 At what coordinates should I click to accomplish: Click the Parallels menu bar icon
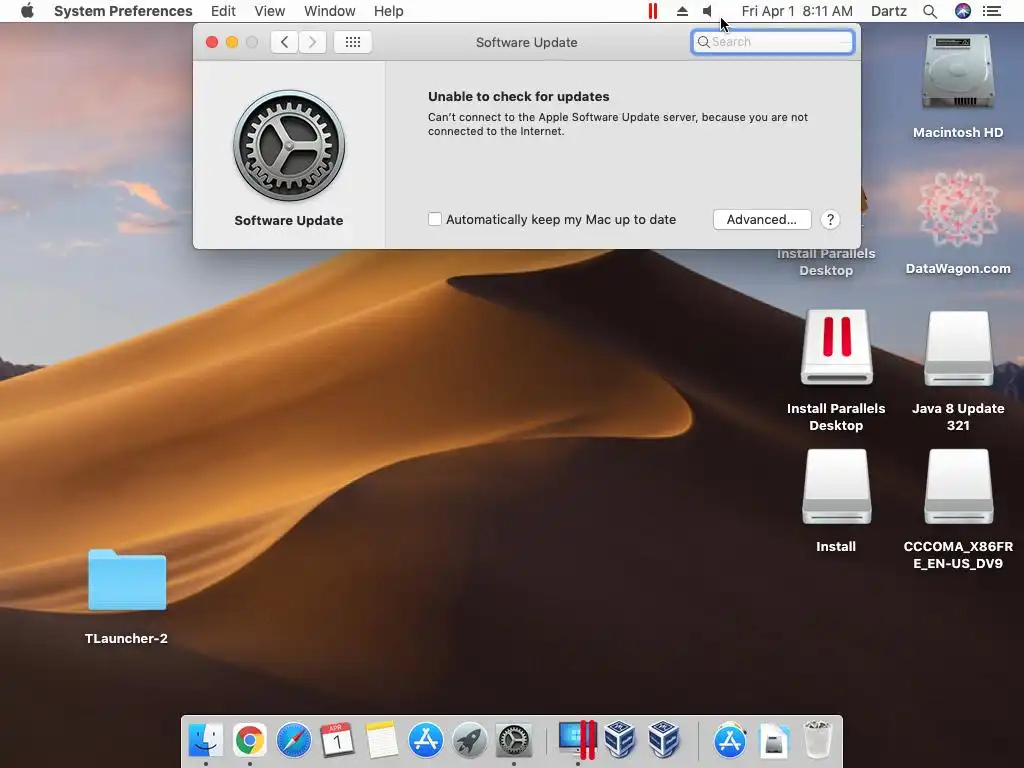click(652, 11)
